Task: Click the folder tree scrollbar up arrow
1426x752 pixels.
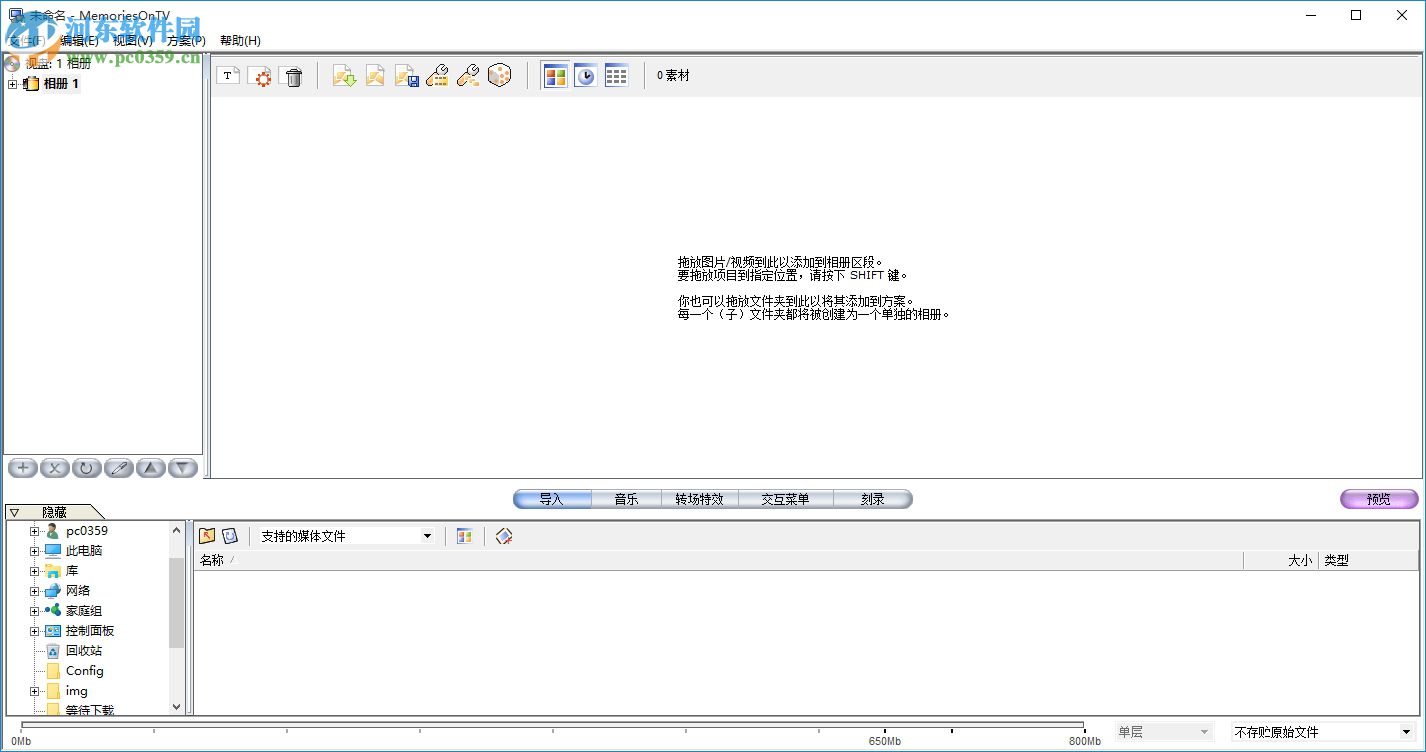Action: pos(177,530)
